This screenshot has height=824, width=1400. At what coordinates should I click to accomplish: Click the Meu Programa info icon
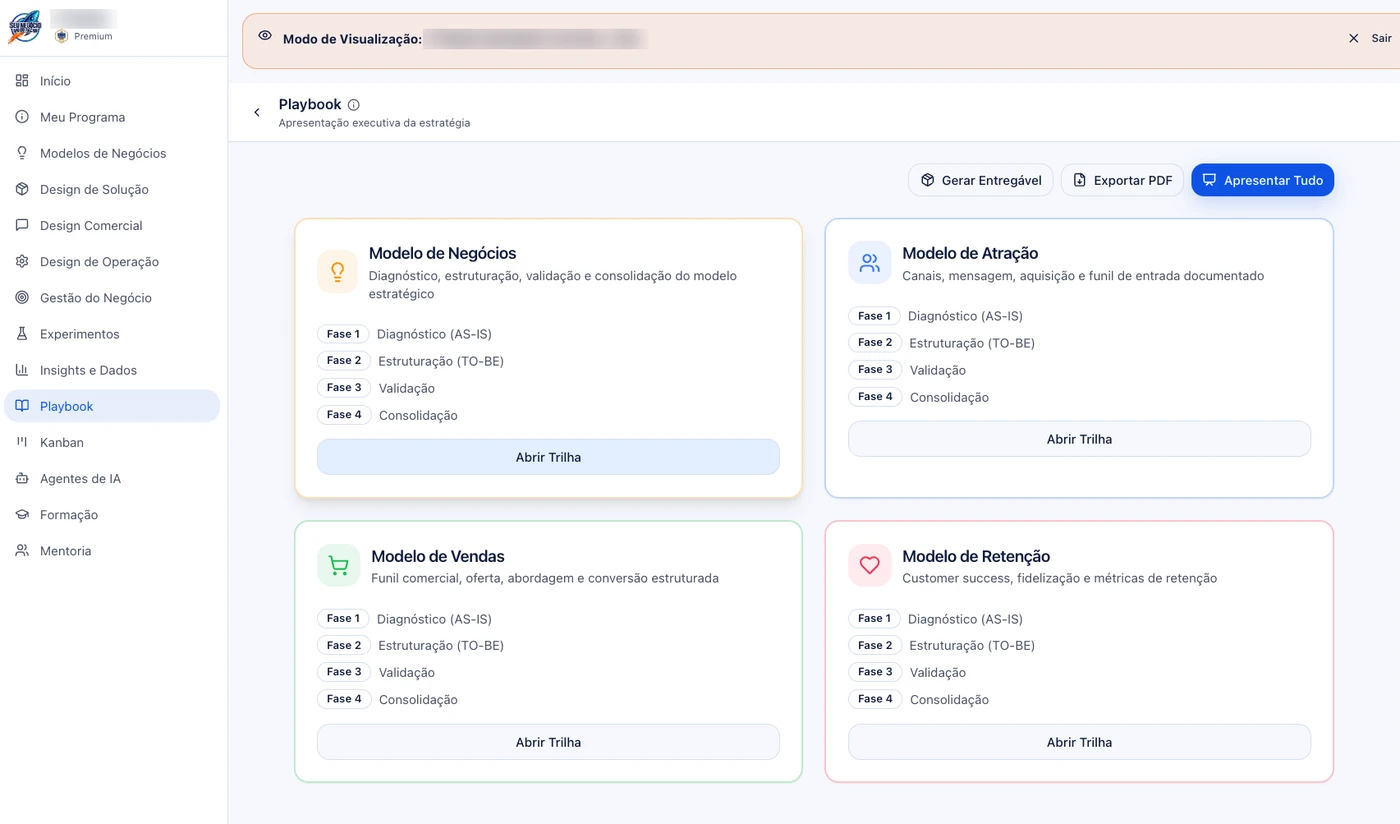(x=22, y=117)
